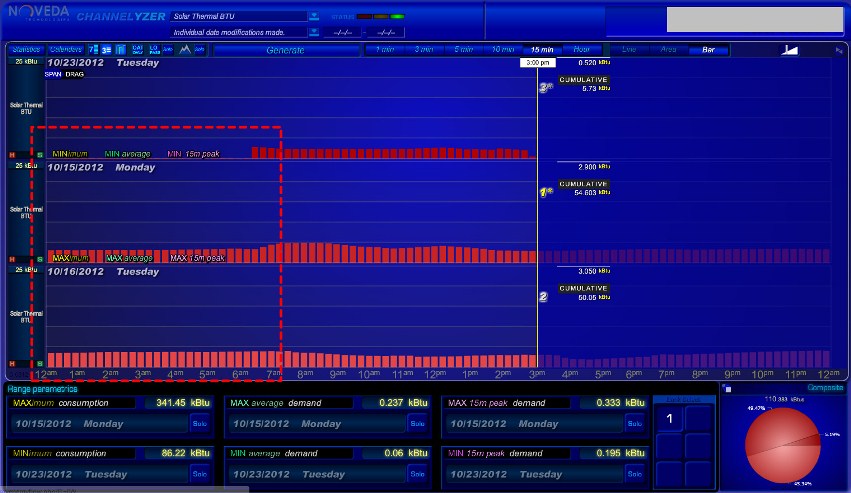Click the LO pass icon
The width and height of the screenshot is (851, 493).
pyautogui.click(x=154, y=49)
